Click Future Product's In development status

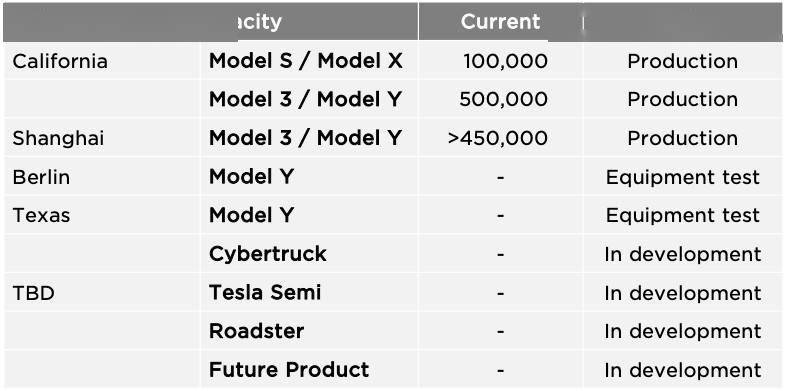click(x=683, y=370)
